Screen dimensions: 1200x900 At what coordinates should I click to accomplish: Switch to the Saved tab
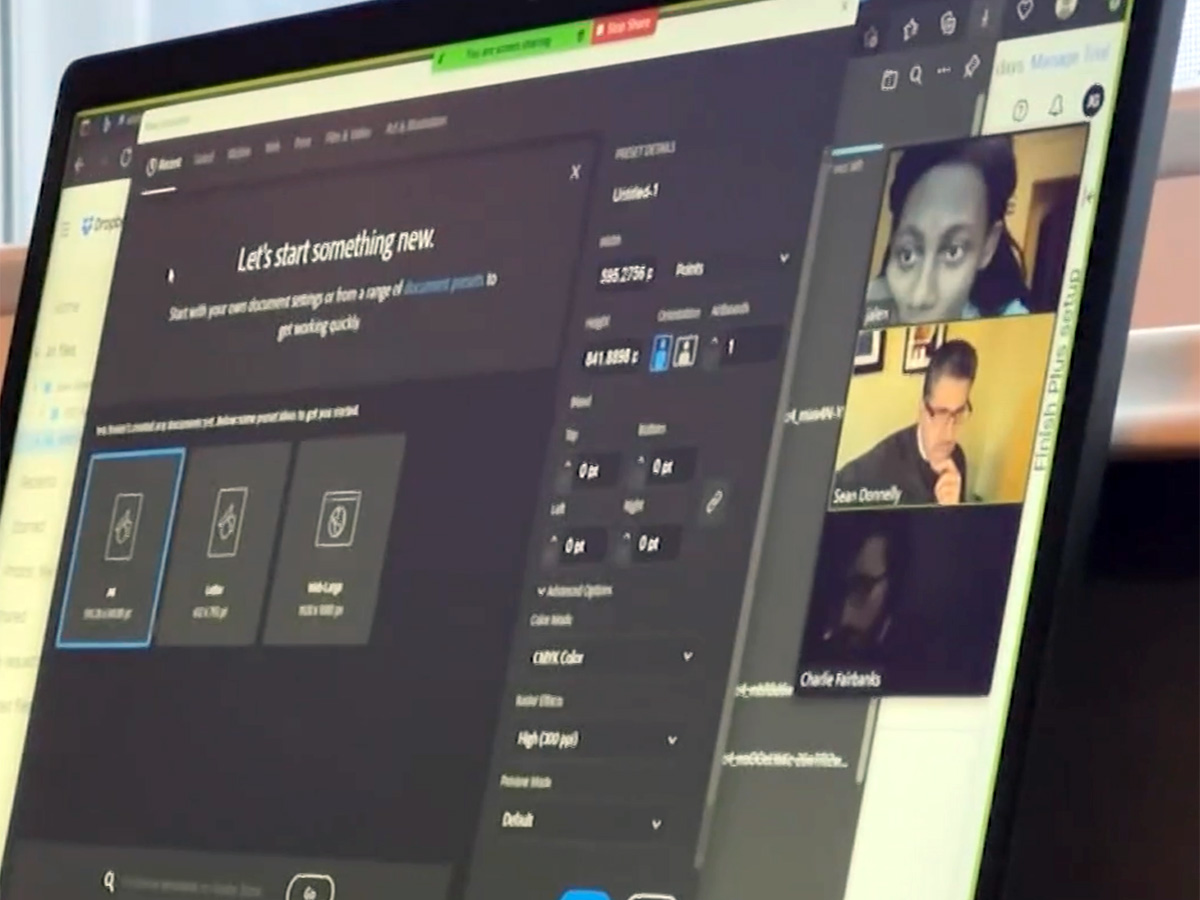[204, 159]
